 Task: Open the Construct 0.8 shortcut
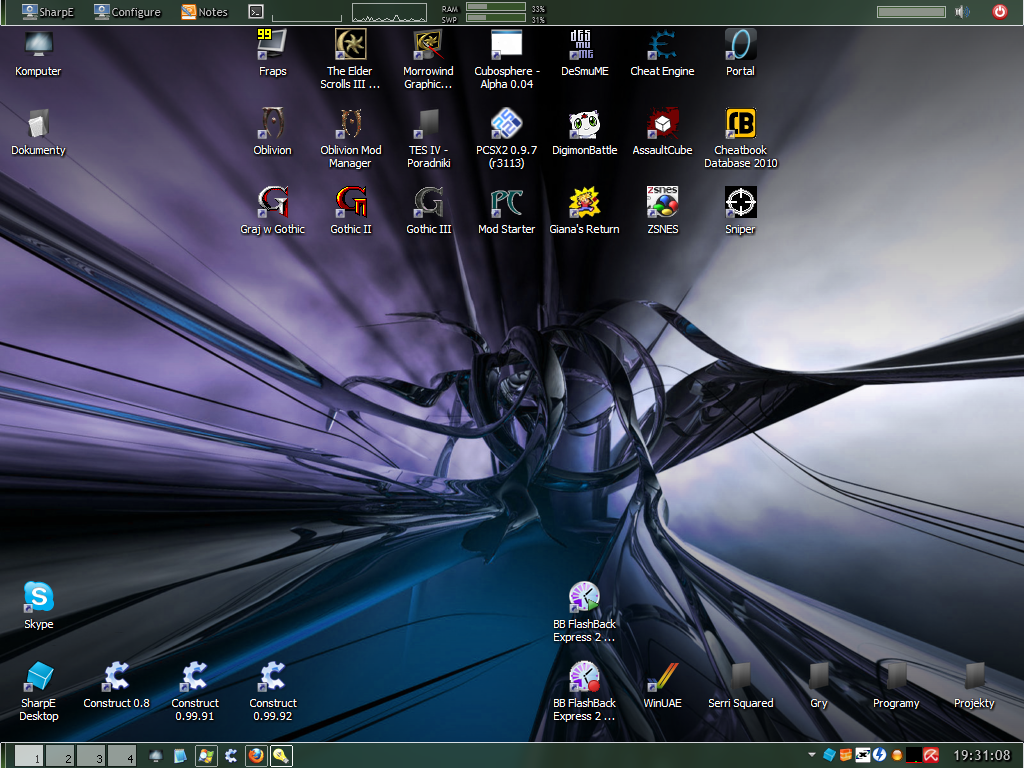tap(116, 678)
